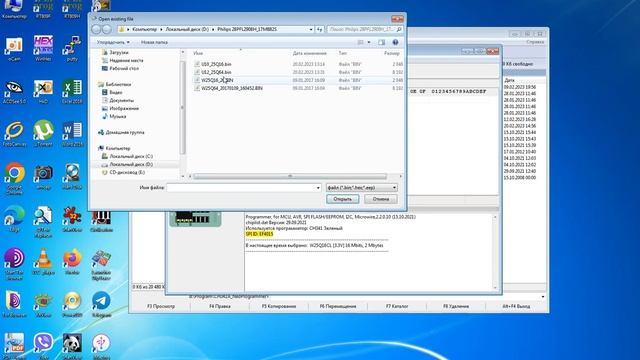Viewport: 640px width, 360px height.
Task: Launch putty from the desktop
Action: tap(72, 48)
